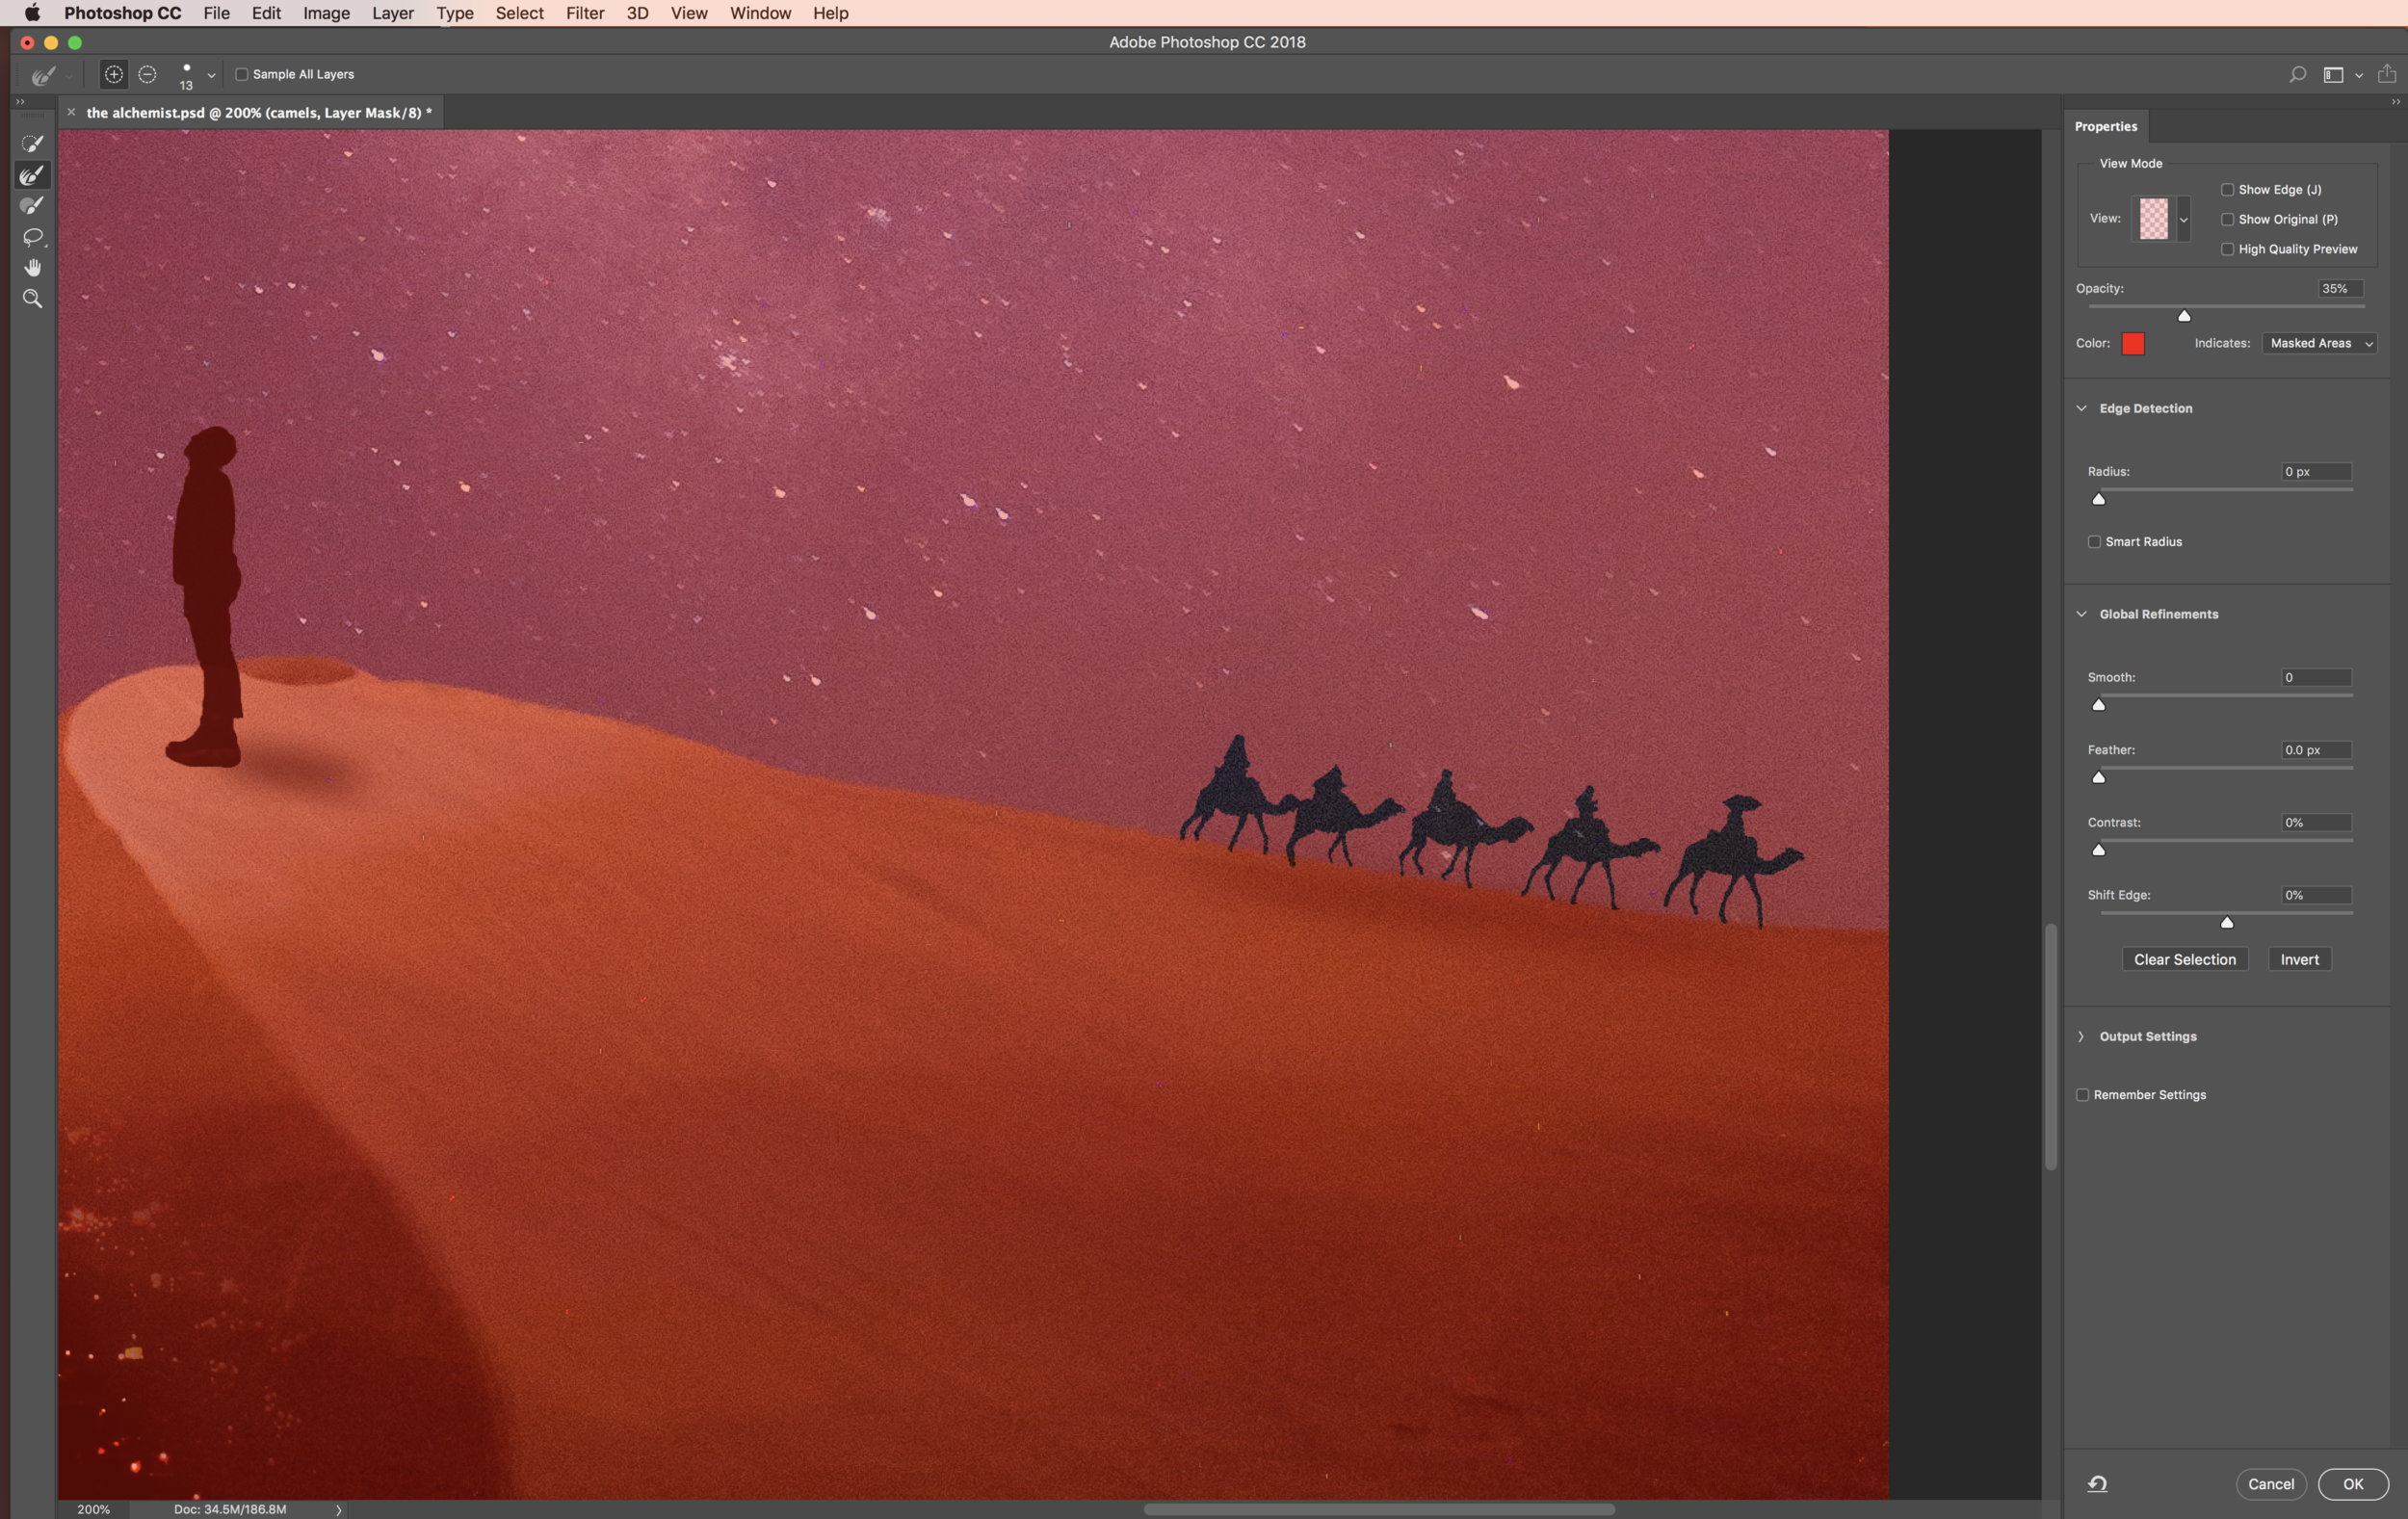
Task: Open the tool preset dropdown arrow
Action: (x=69, y=76)
